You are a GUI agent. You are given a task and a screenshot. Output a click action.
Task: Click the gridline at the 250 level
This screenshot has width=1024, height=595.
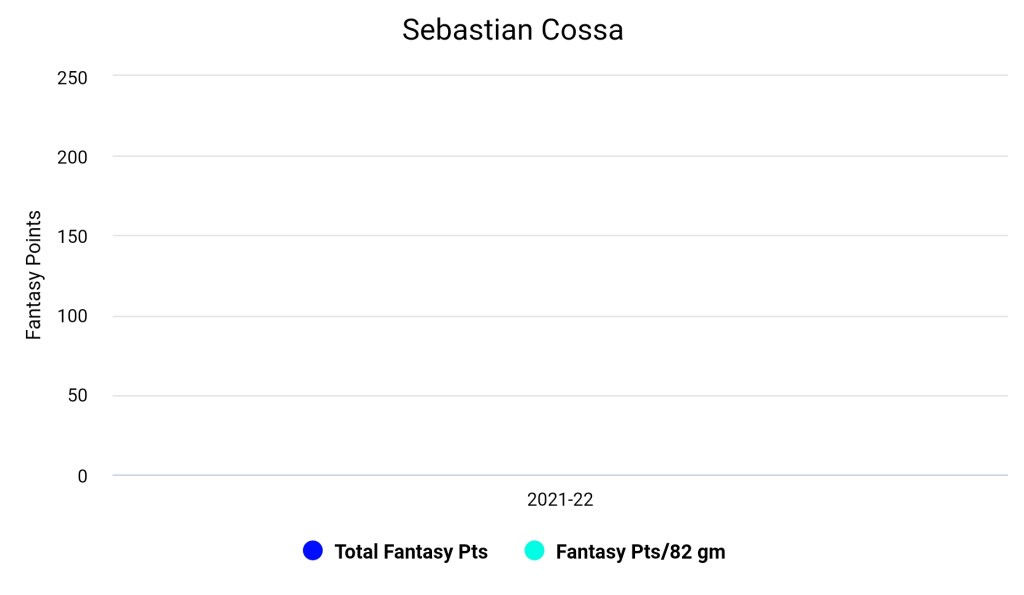pyautogui.click(x=560, y=76)
